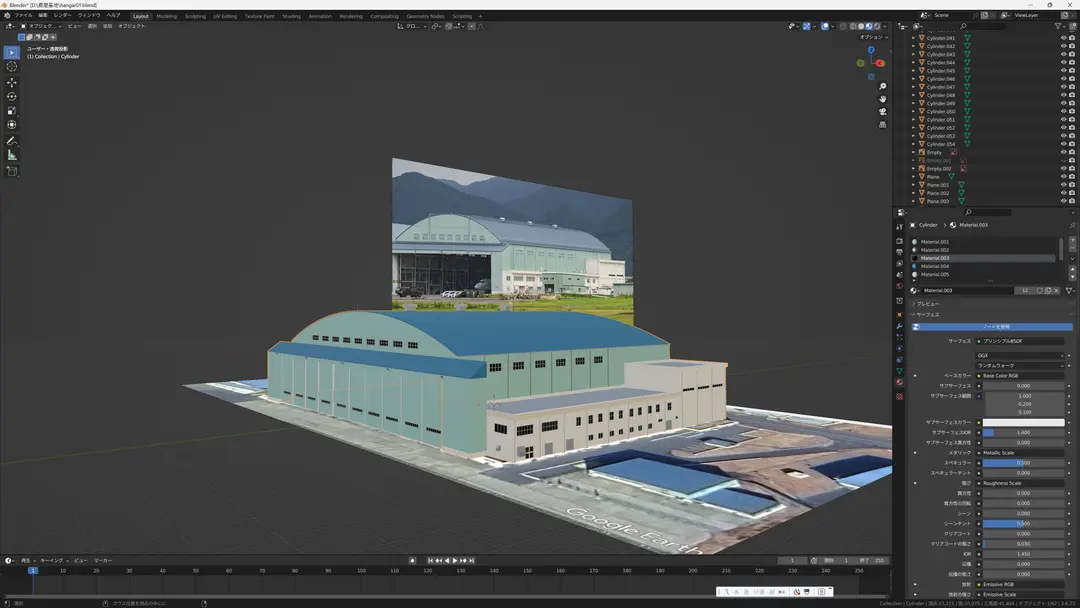This screenshot has width=1080, height=608.
Task: Toggle the snapping magnet in header
Action: pos(448,26)
